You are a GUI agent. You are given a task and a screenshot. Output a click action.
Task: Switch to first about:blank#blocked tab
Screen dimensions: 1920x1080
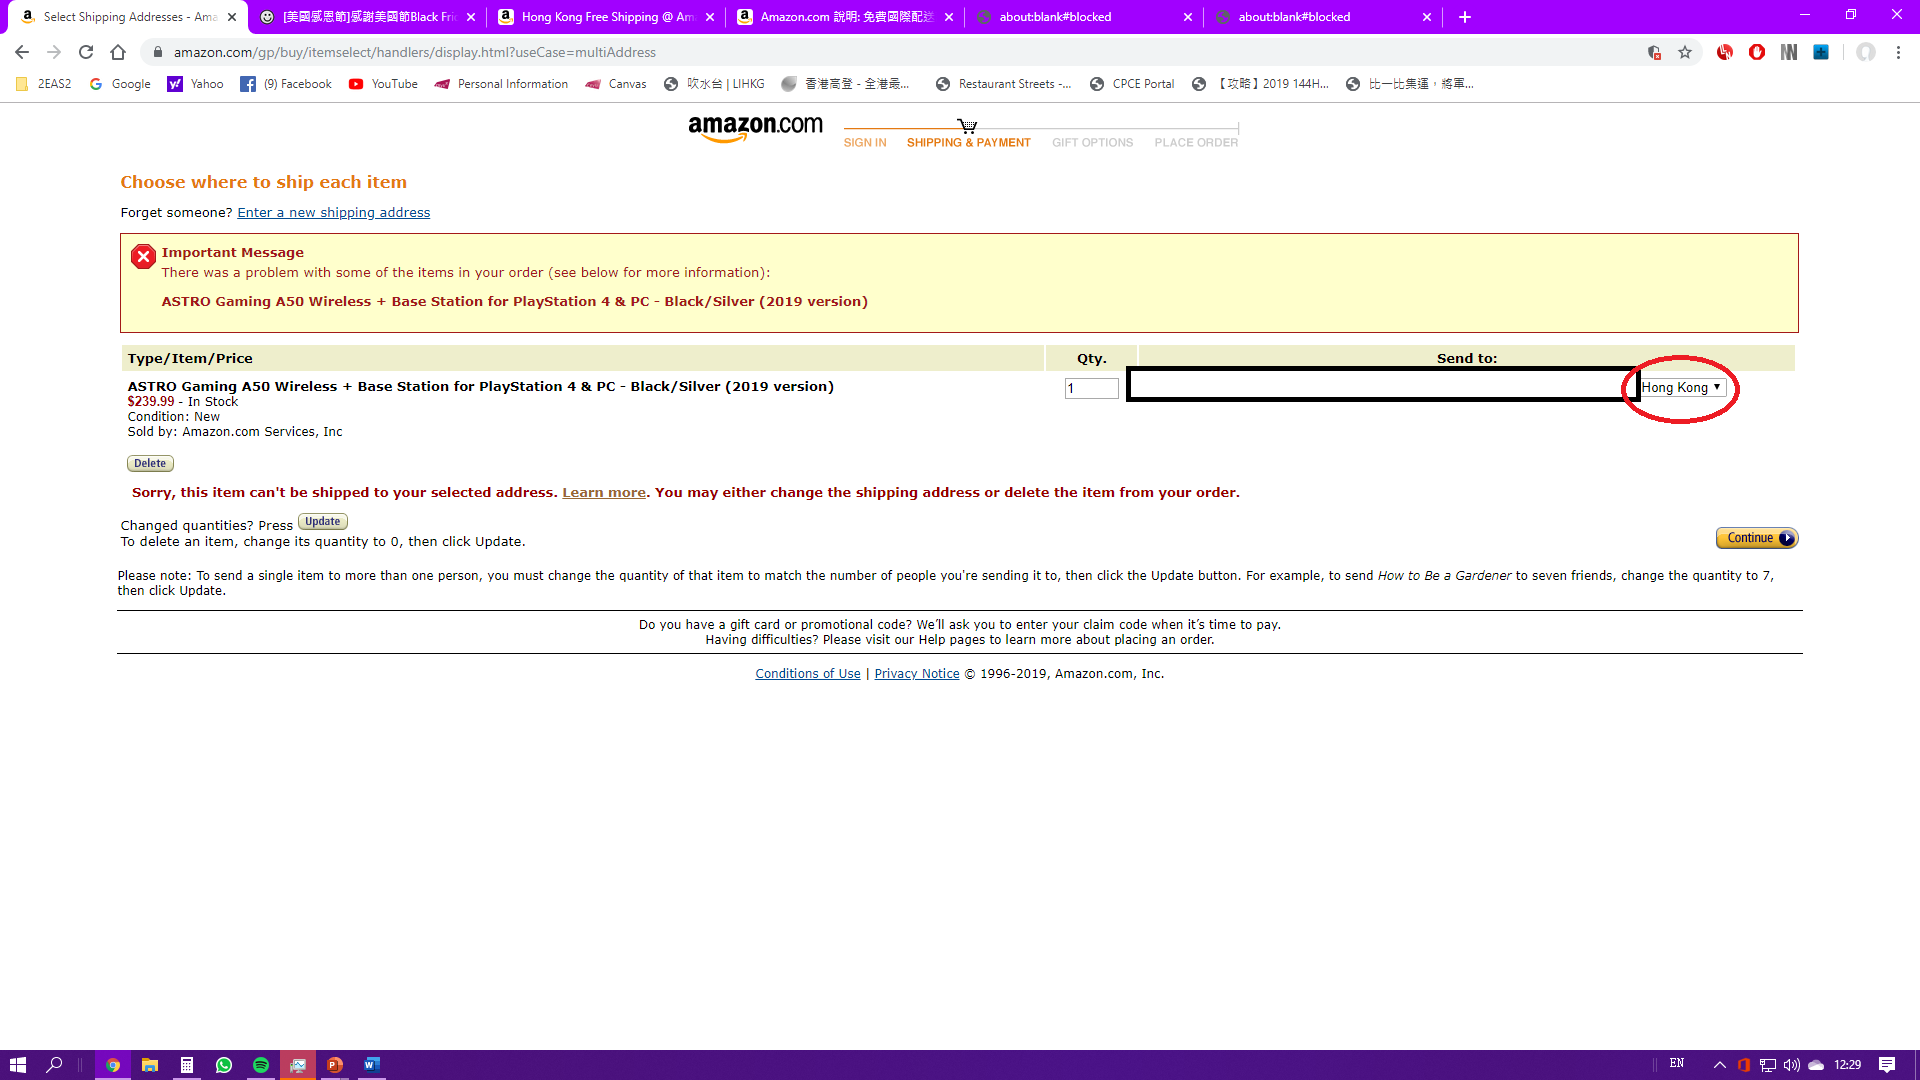coord(1084,17)
